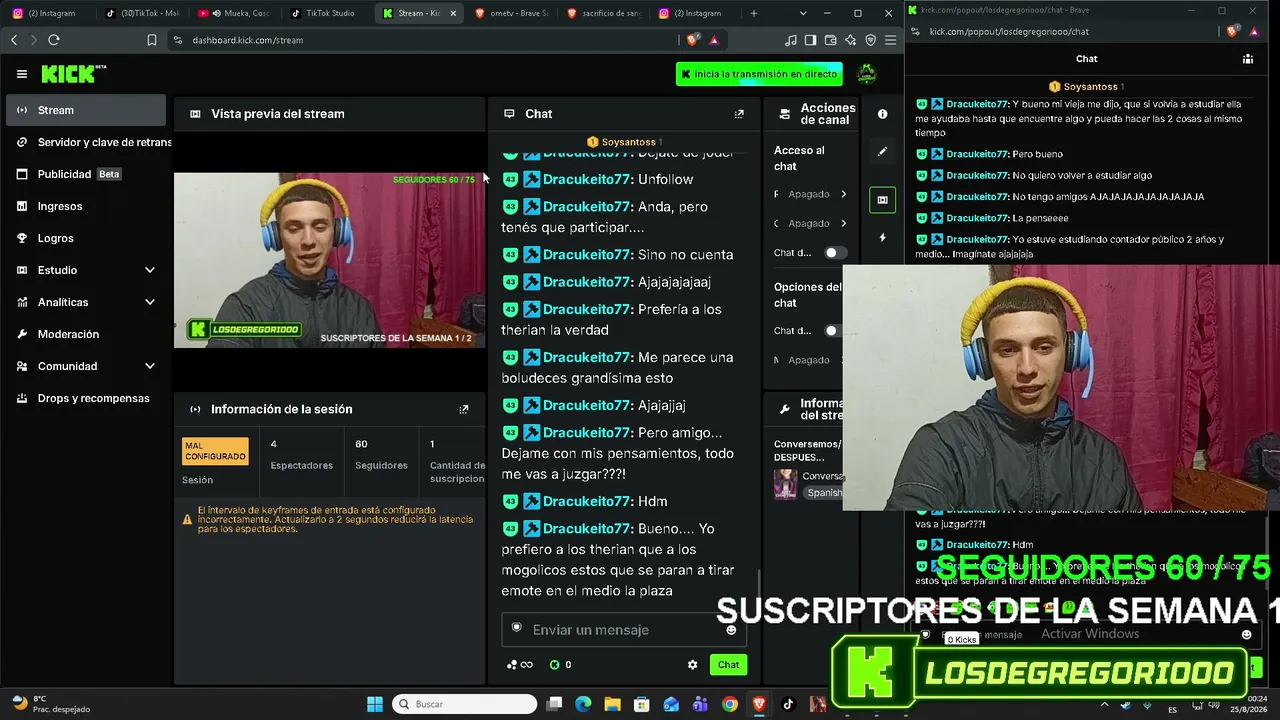Viewport: 1280px width, 720px height.
Task: Click the dashboard address bar URL
Action: pyautogui.click(x=248, y=40)
